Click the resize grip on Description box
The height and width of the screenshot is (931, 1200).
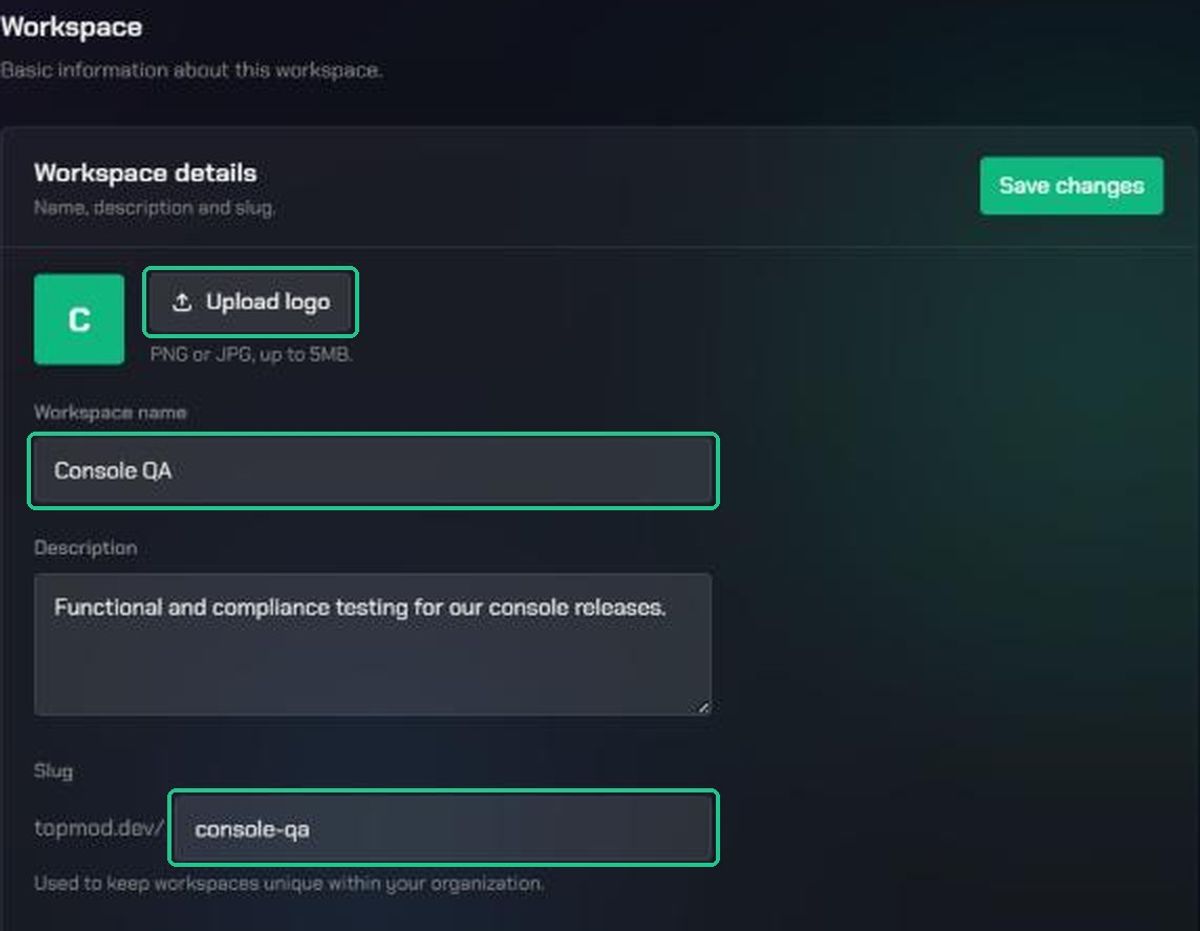pyautogui.click(x=703, y=707)
